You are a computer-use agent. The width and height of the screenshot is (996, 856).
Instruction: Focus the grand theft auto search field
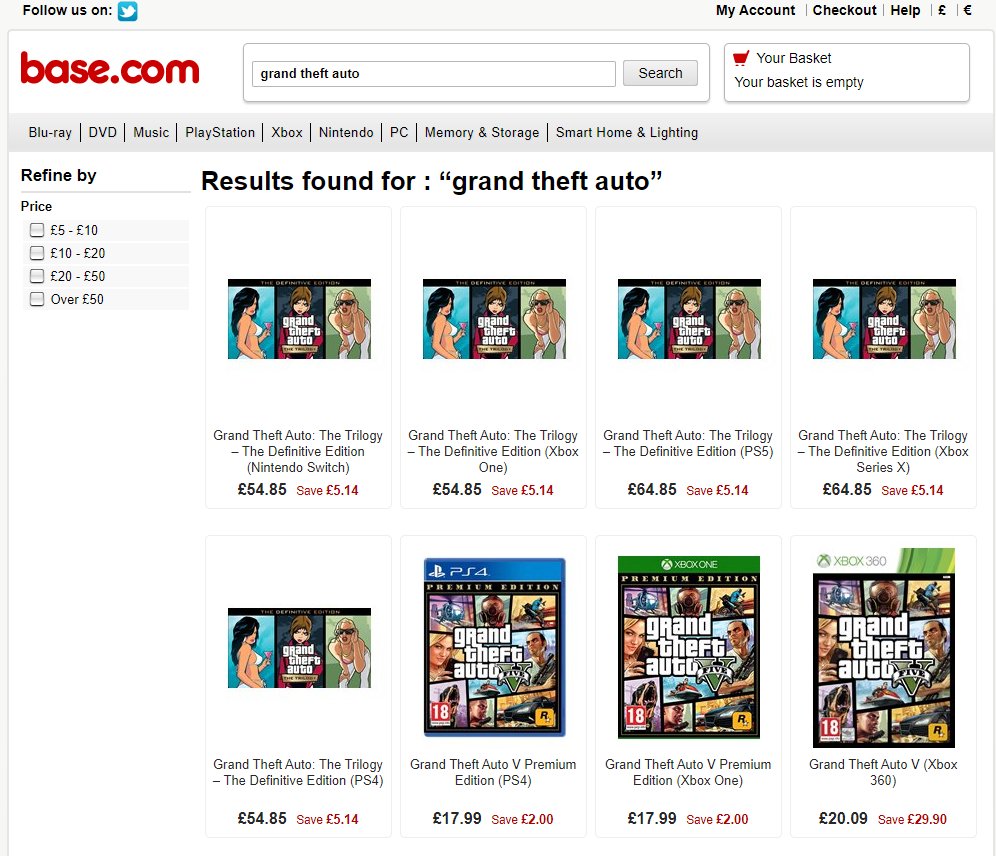tap(434, 74)
